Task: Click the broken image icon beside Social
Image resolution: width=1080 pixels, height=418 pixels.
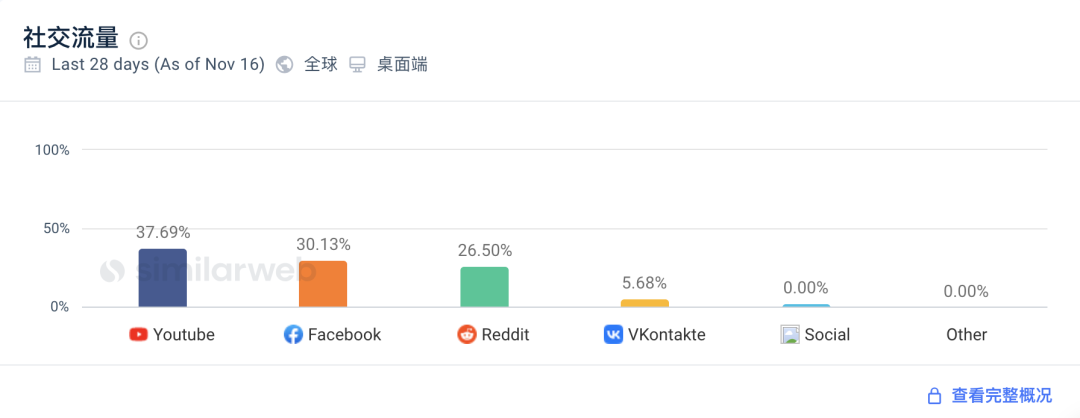Action: pos(789,335)
